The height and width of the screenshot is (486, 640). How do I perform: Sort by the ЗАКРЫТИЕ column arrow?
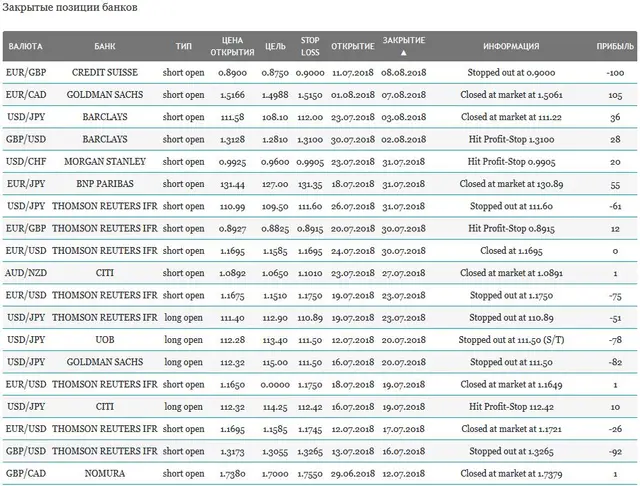pyautogui.click(x=403, y=53)
